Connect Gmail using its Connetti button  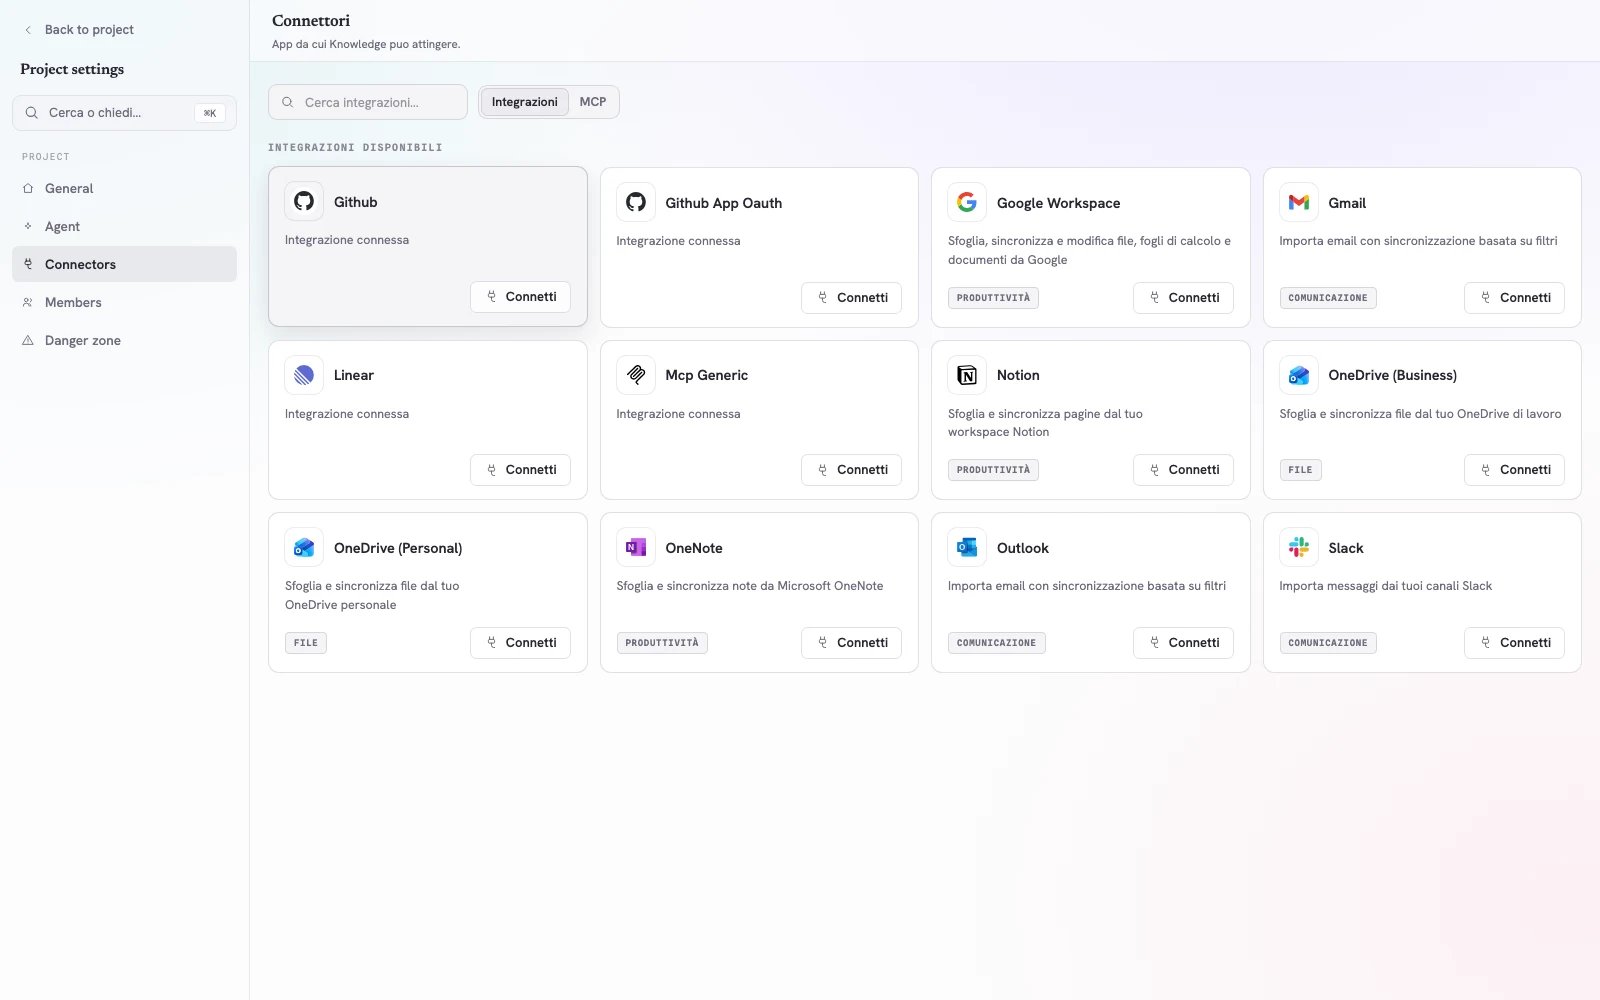[x=1514, y=298]
